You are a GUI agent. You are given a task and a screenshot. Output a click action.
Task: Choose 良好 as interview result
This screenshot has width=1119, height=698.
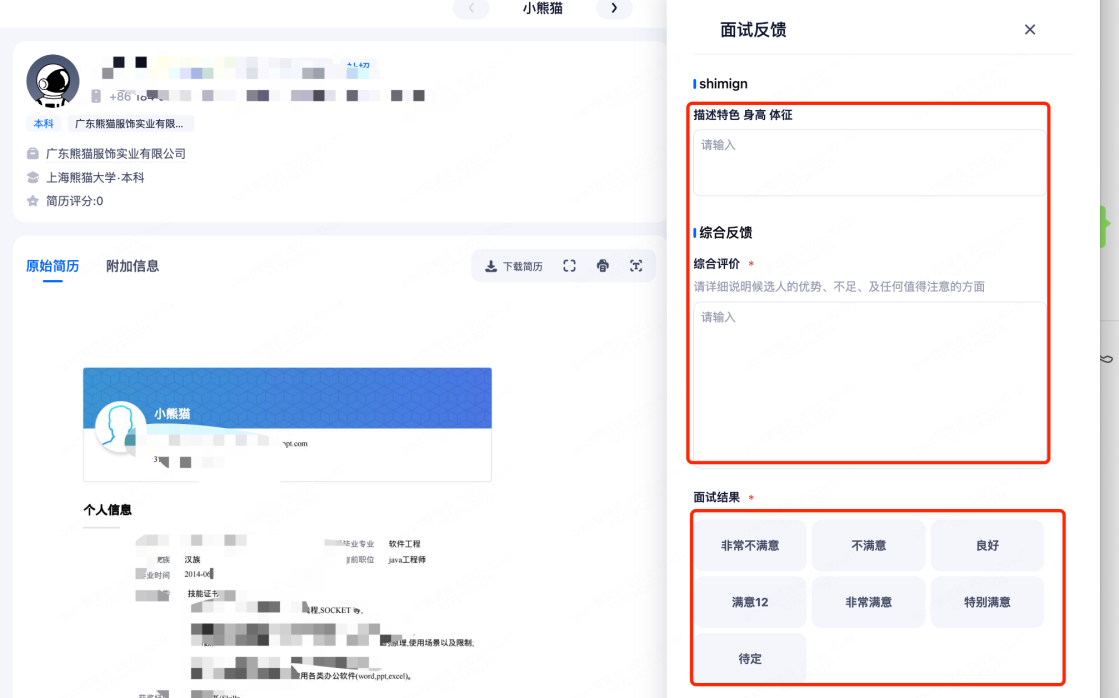[x=987, y=546]
